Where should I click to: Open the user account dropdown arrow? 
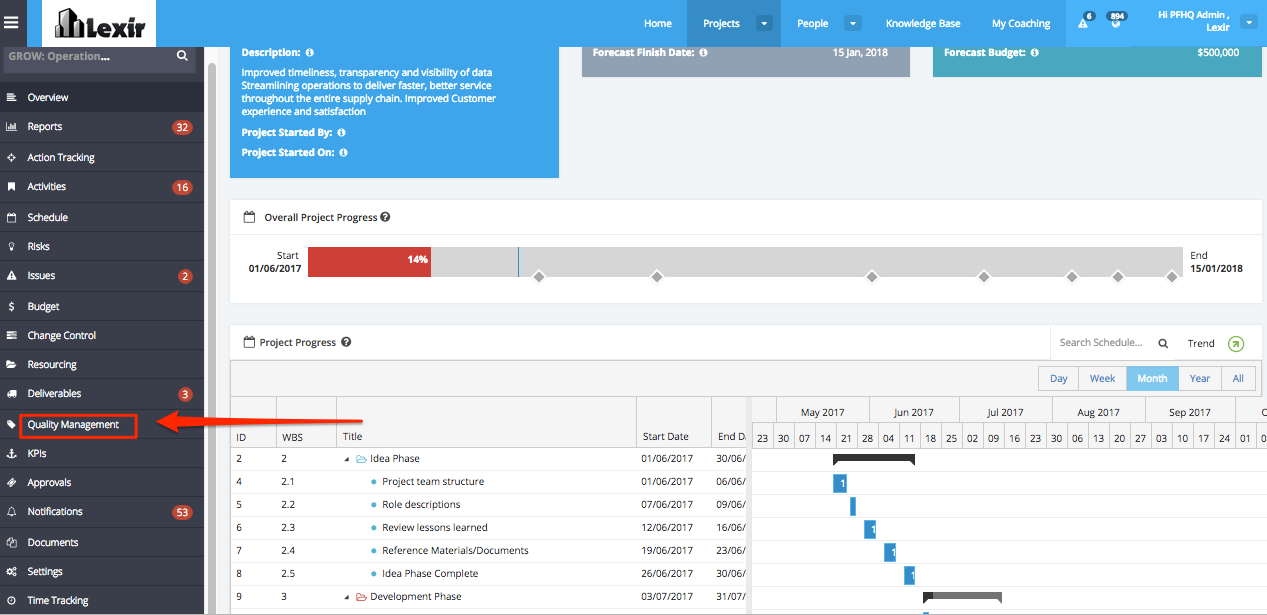[x=1248, y=21]
